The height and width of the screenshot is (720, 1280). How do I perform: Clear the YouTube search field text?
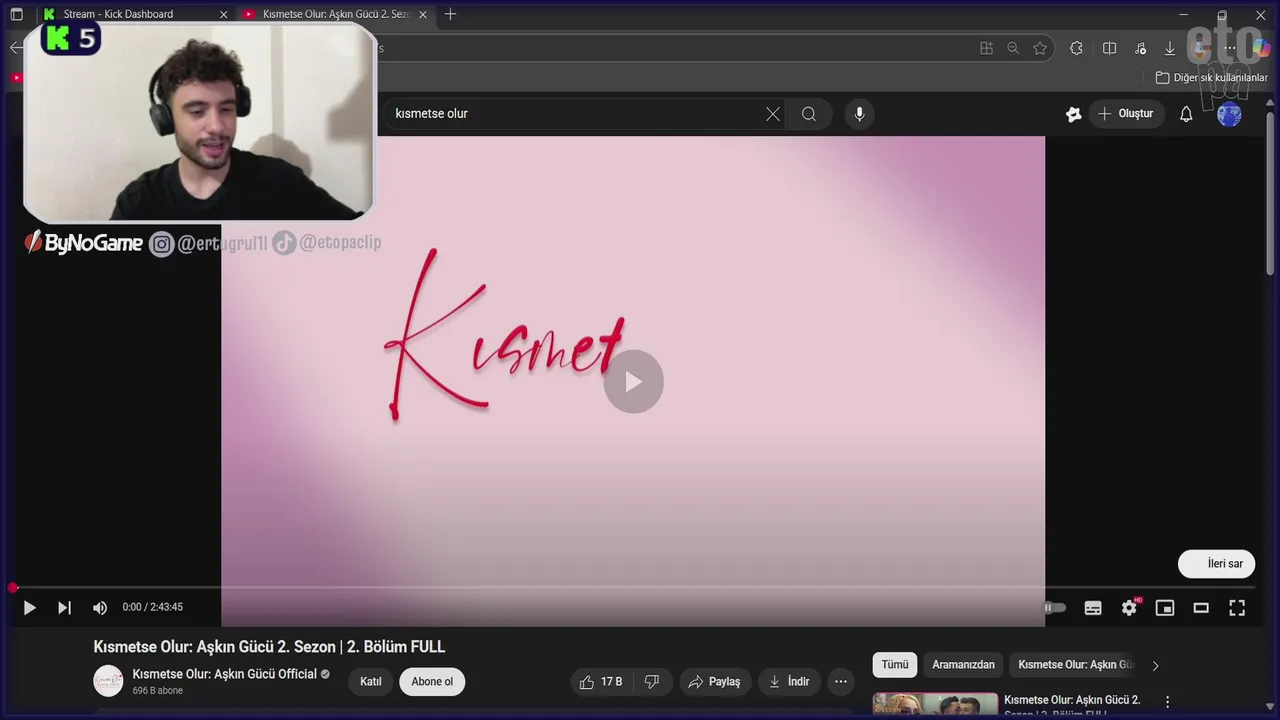point(773,114)
